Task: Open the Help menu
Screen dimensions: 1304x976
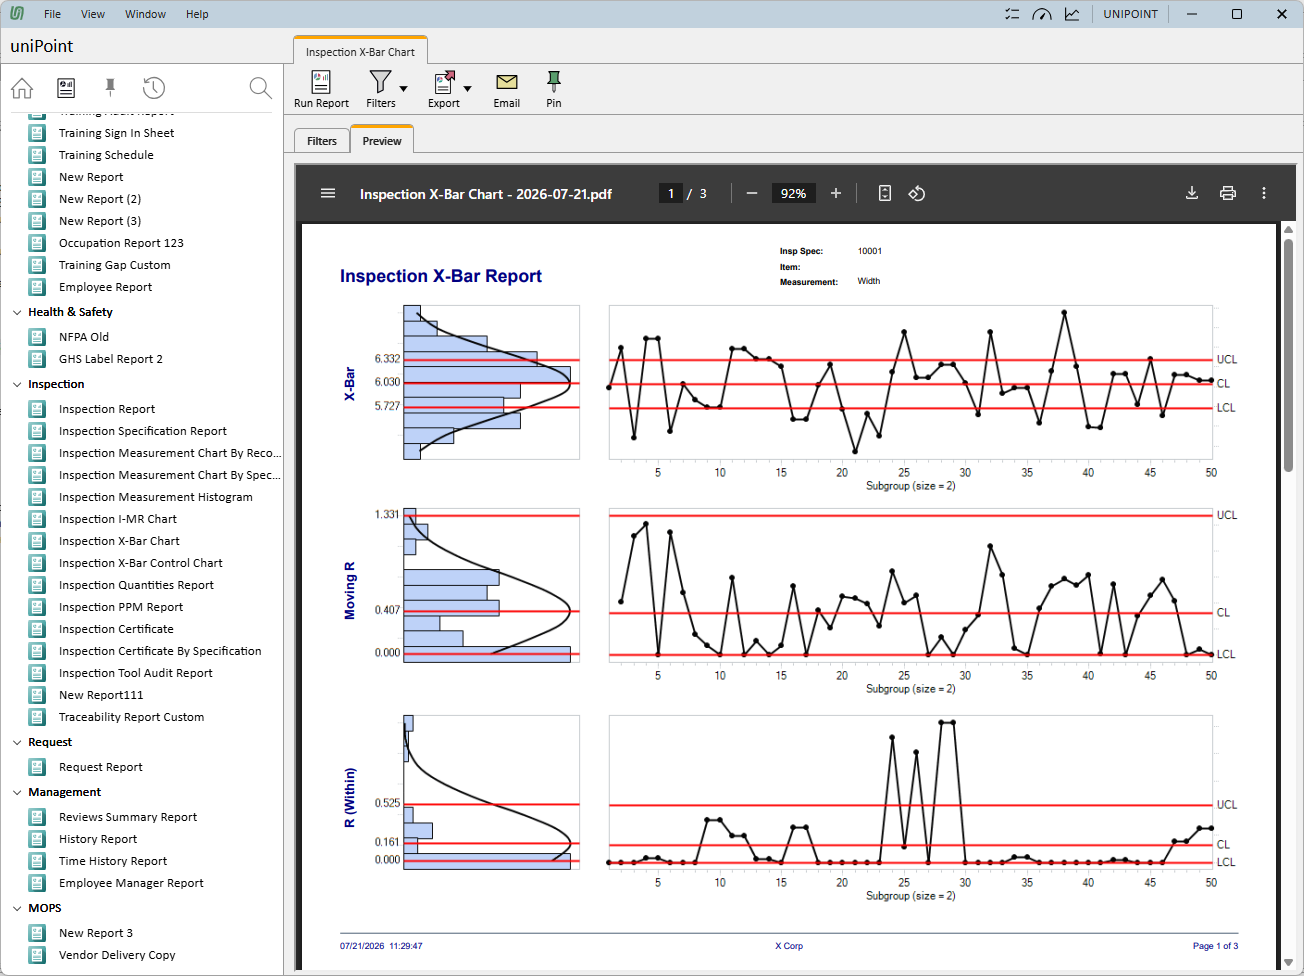Action: click(x=197, y=14)
